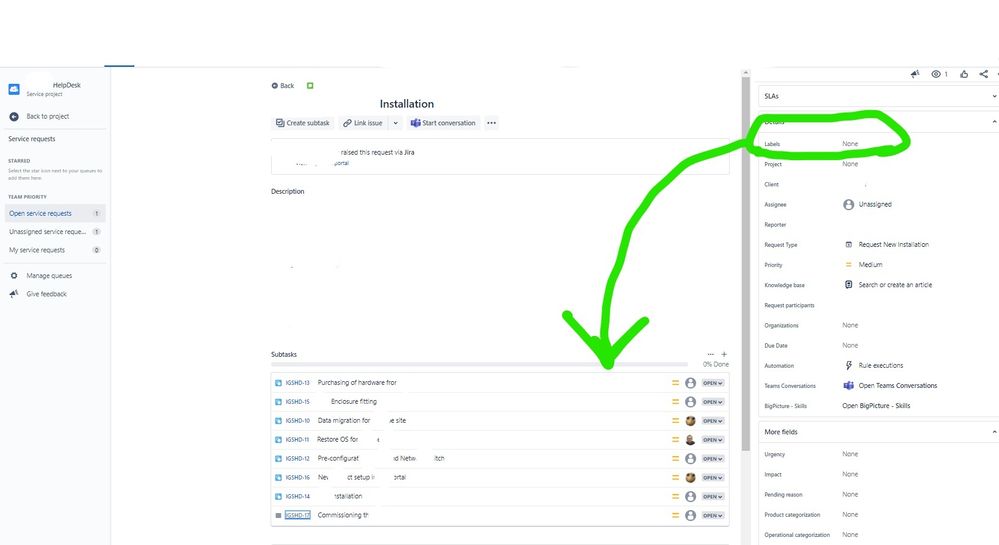This screenshot has width=999, height=545.
Task: Click the assignee avatar on IGSHD-11 row
Action: point(690,440)
